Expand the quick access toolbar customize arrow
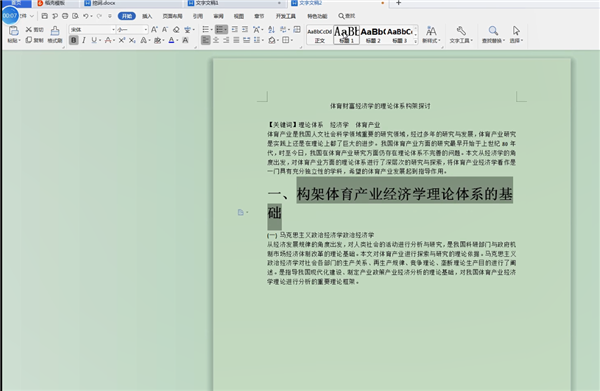The image size is (600, 391). click(x=110, y=16)
